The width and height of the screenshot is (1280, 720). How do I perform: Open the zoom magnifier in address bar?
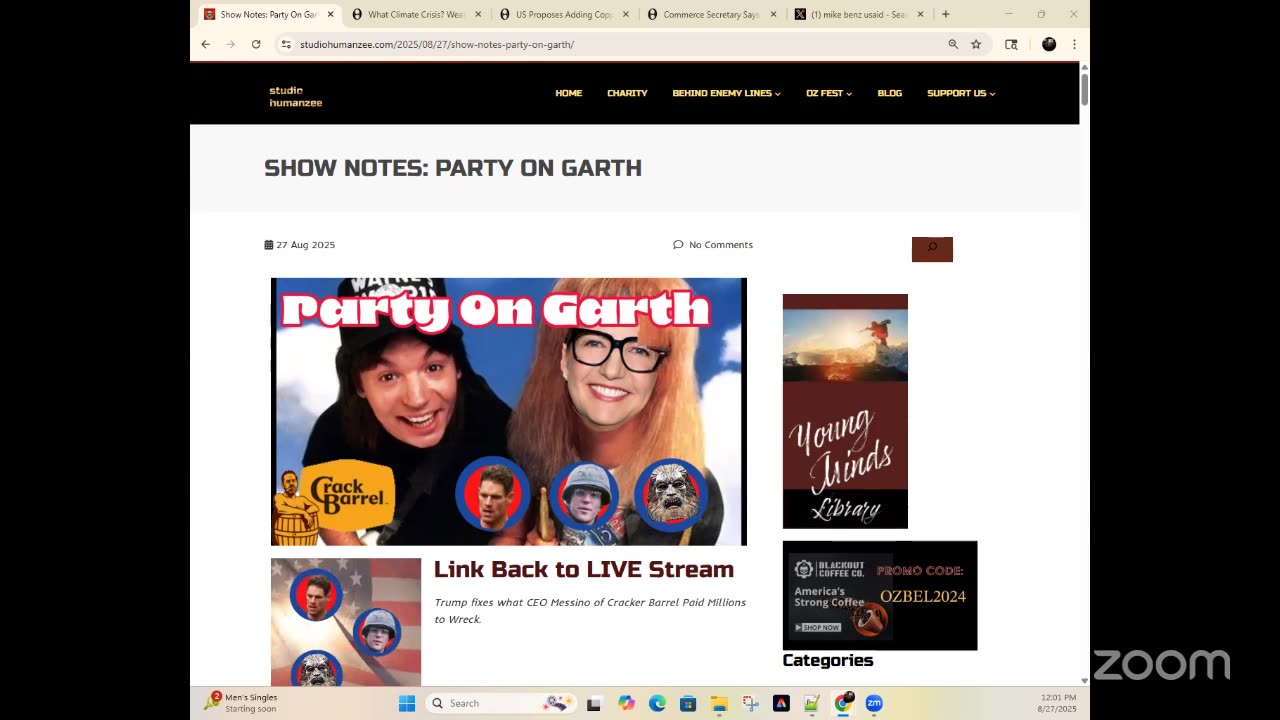953,44
